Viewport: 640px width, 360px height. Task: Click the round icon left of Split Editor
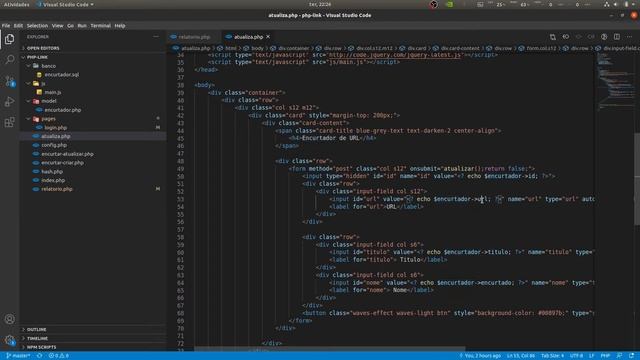click(x=604, y=37)
